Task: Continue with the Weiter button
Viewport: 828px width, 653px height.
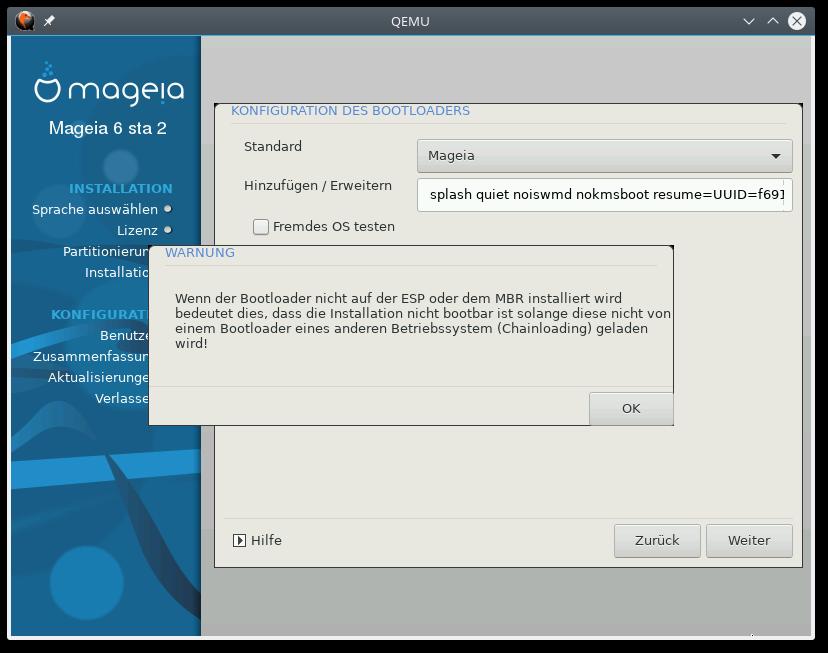Action: (749, 541)
